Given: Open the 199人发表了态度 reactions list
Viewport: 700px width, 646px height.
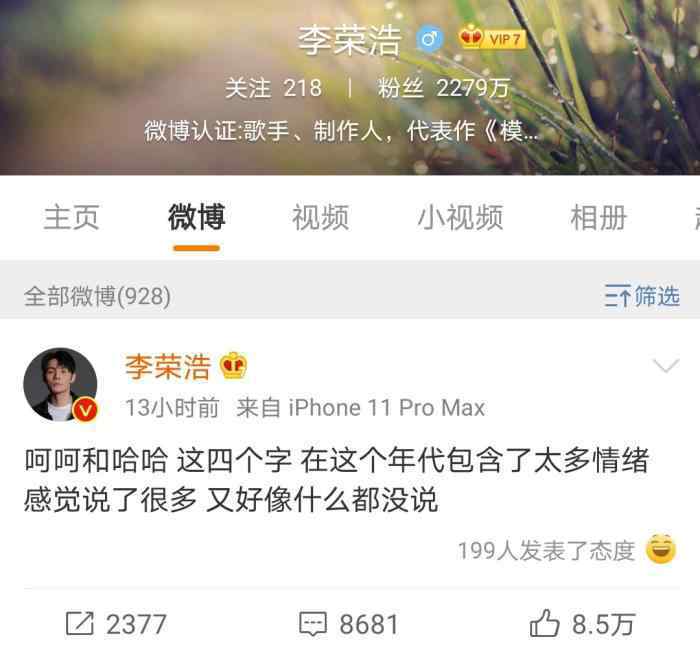Looking at the screenshot, I should (546, 550).
